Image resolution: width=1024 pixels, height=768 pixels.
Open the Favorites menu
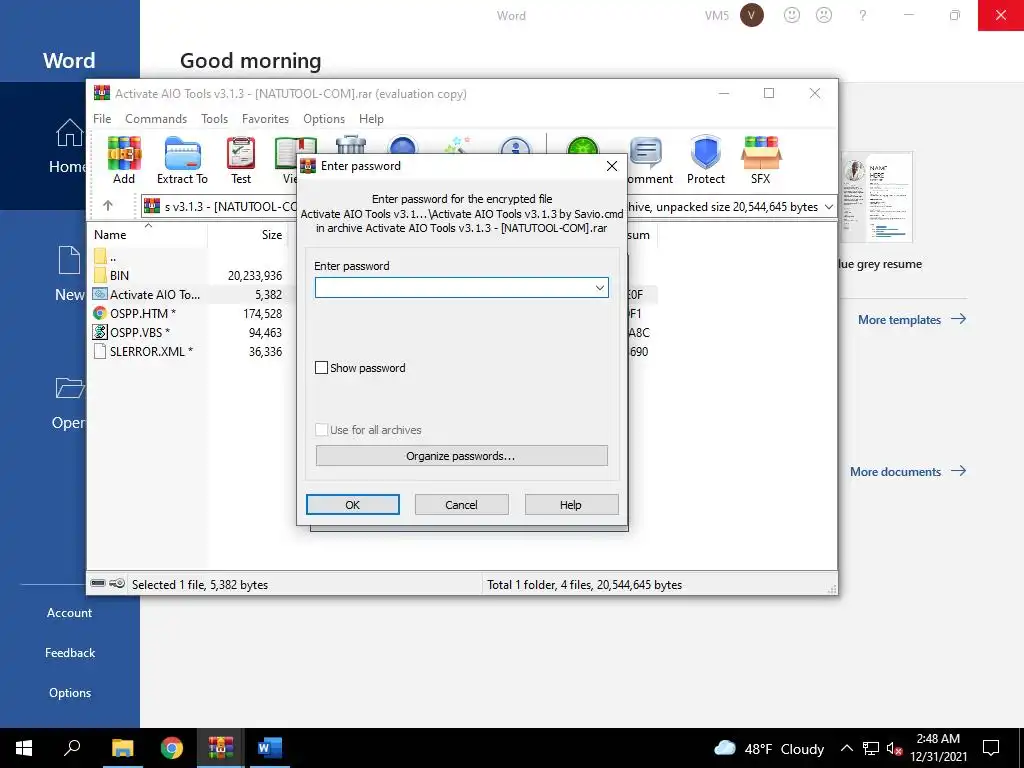(265, 119)
